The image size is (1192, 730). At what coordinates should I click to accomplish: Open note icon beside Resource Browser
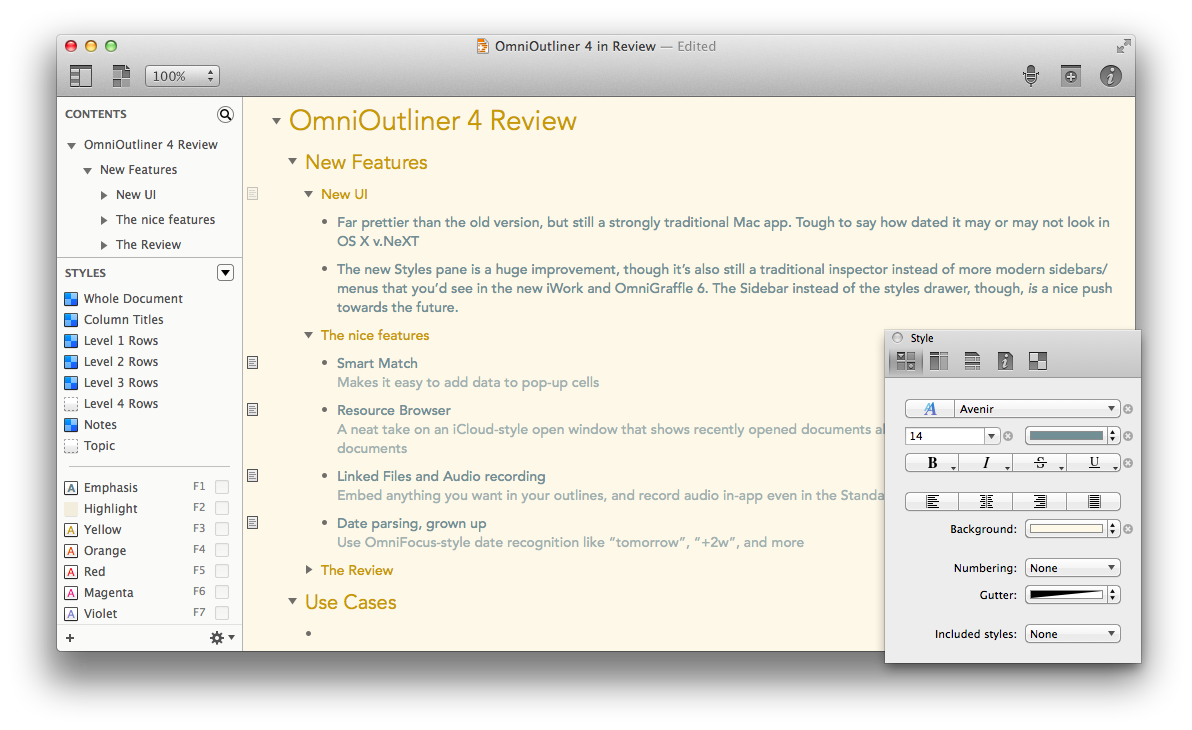[253, 410]
